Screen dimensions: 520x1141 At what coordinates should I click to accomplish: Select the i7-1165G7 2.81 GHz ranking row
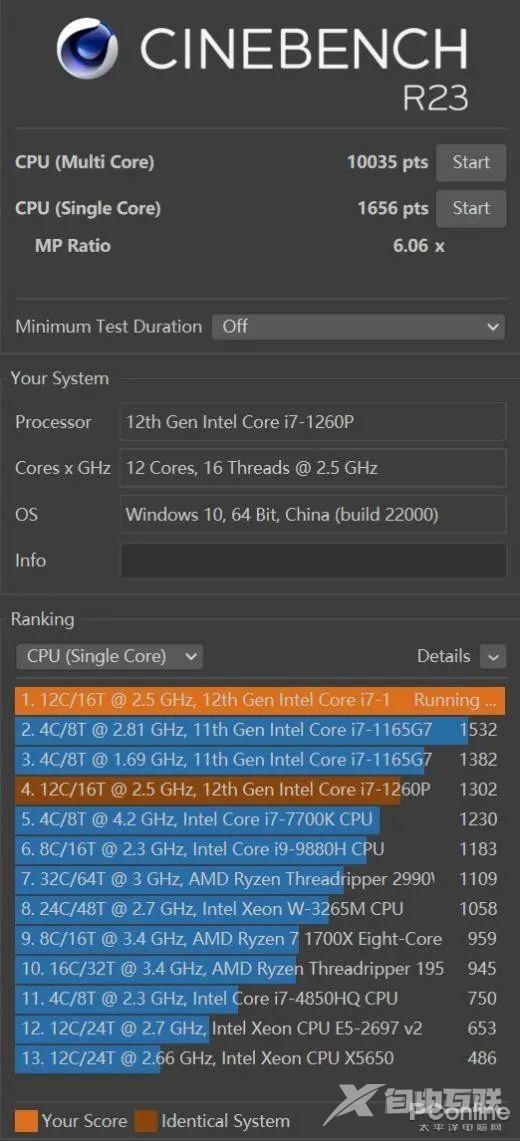coord(260,730)
